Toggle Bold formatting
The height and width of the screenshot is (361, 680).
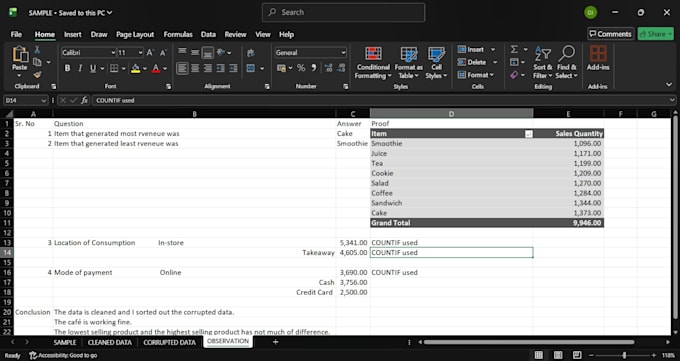(x=67, y=68)
